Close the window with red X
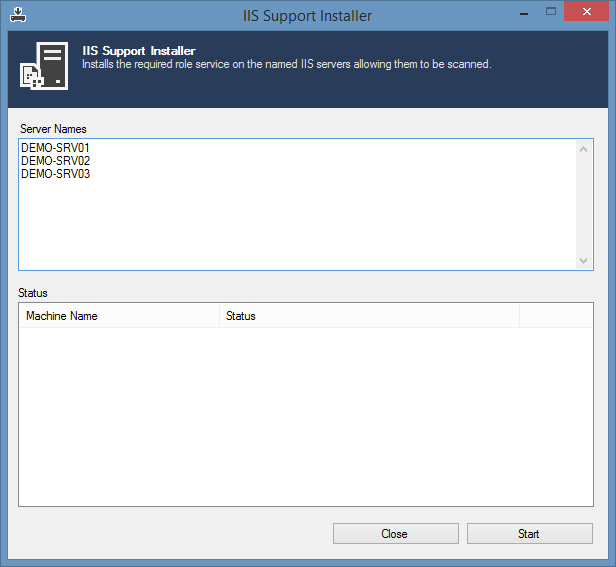The width and height of the screenshot is (616, 567). pos(587,11)
